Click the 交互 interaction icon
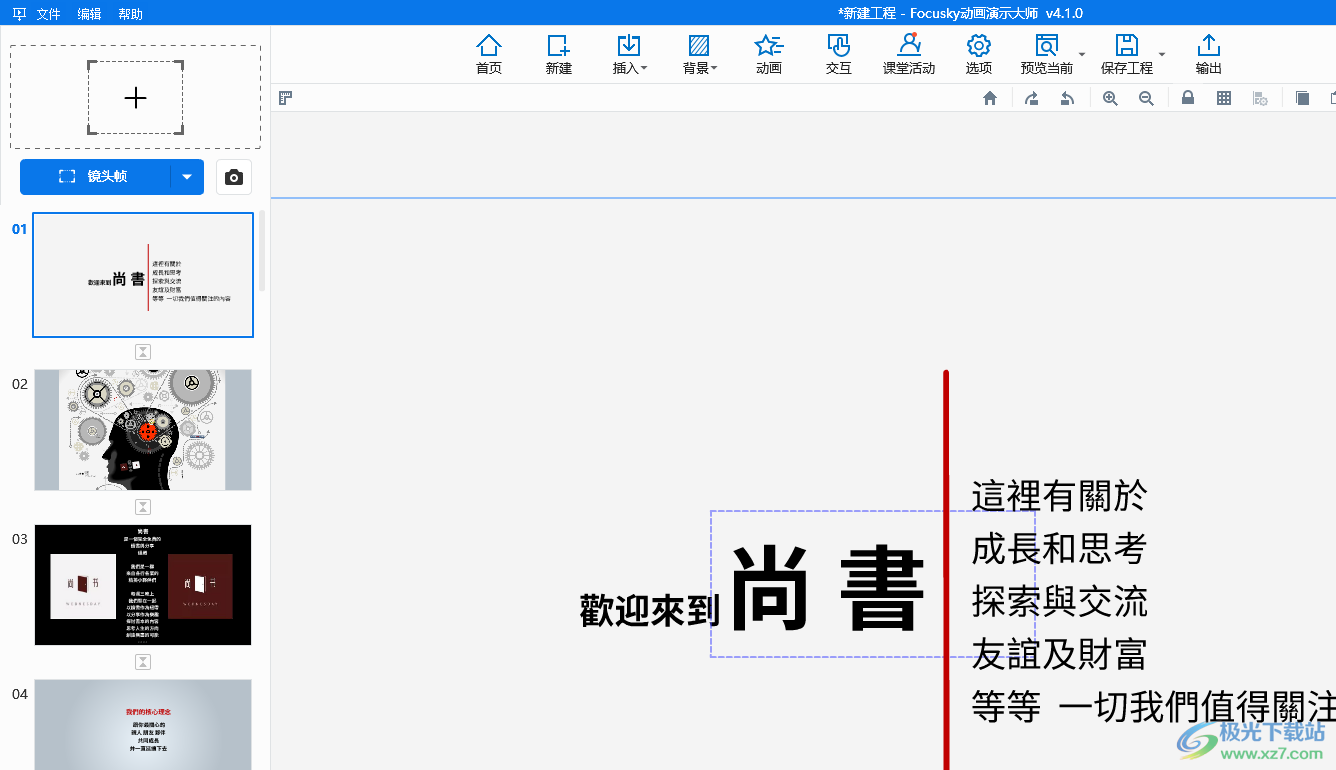The image size is (1336, 770). point(839,54)
